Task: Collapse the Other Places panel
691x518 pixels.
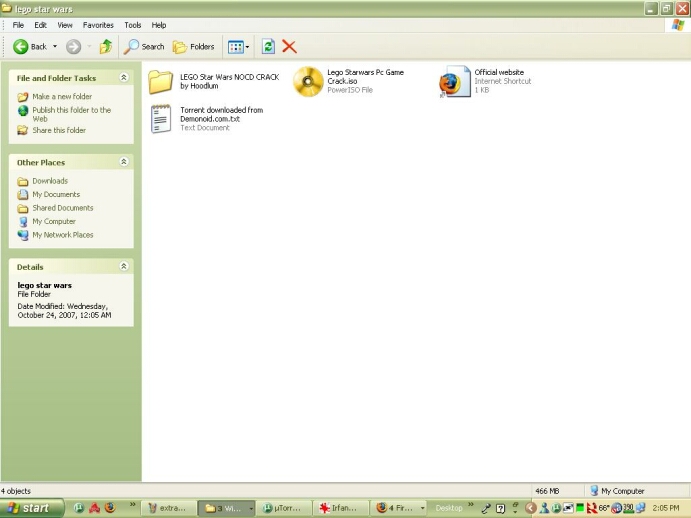Action: [x=124, y=162]
